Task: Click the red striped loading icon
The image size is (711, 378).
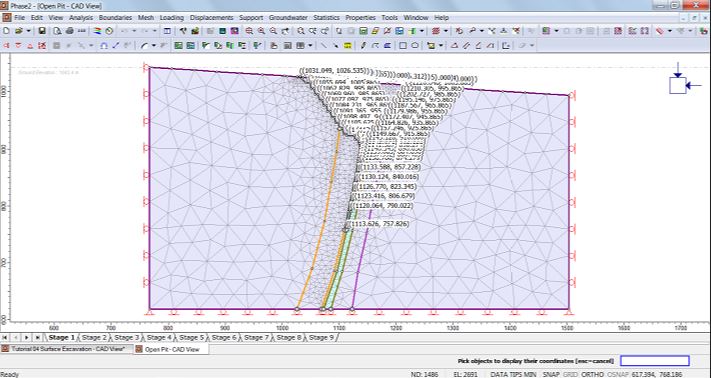Action: pyautogui.click(x=436, y=31)
